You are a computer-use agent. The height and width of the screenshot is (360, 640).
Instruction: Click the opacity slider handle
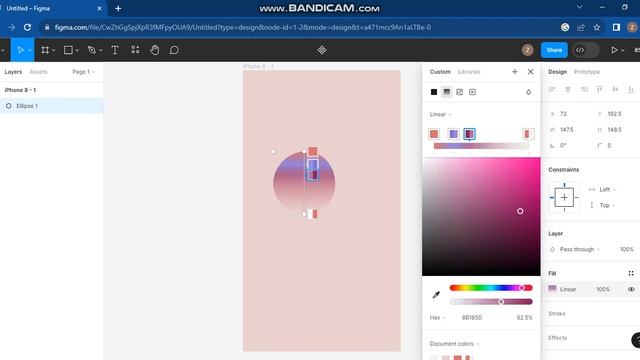click(x=501, y=302)
